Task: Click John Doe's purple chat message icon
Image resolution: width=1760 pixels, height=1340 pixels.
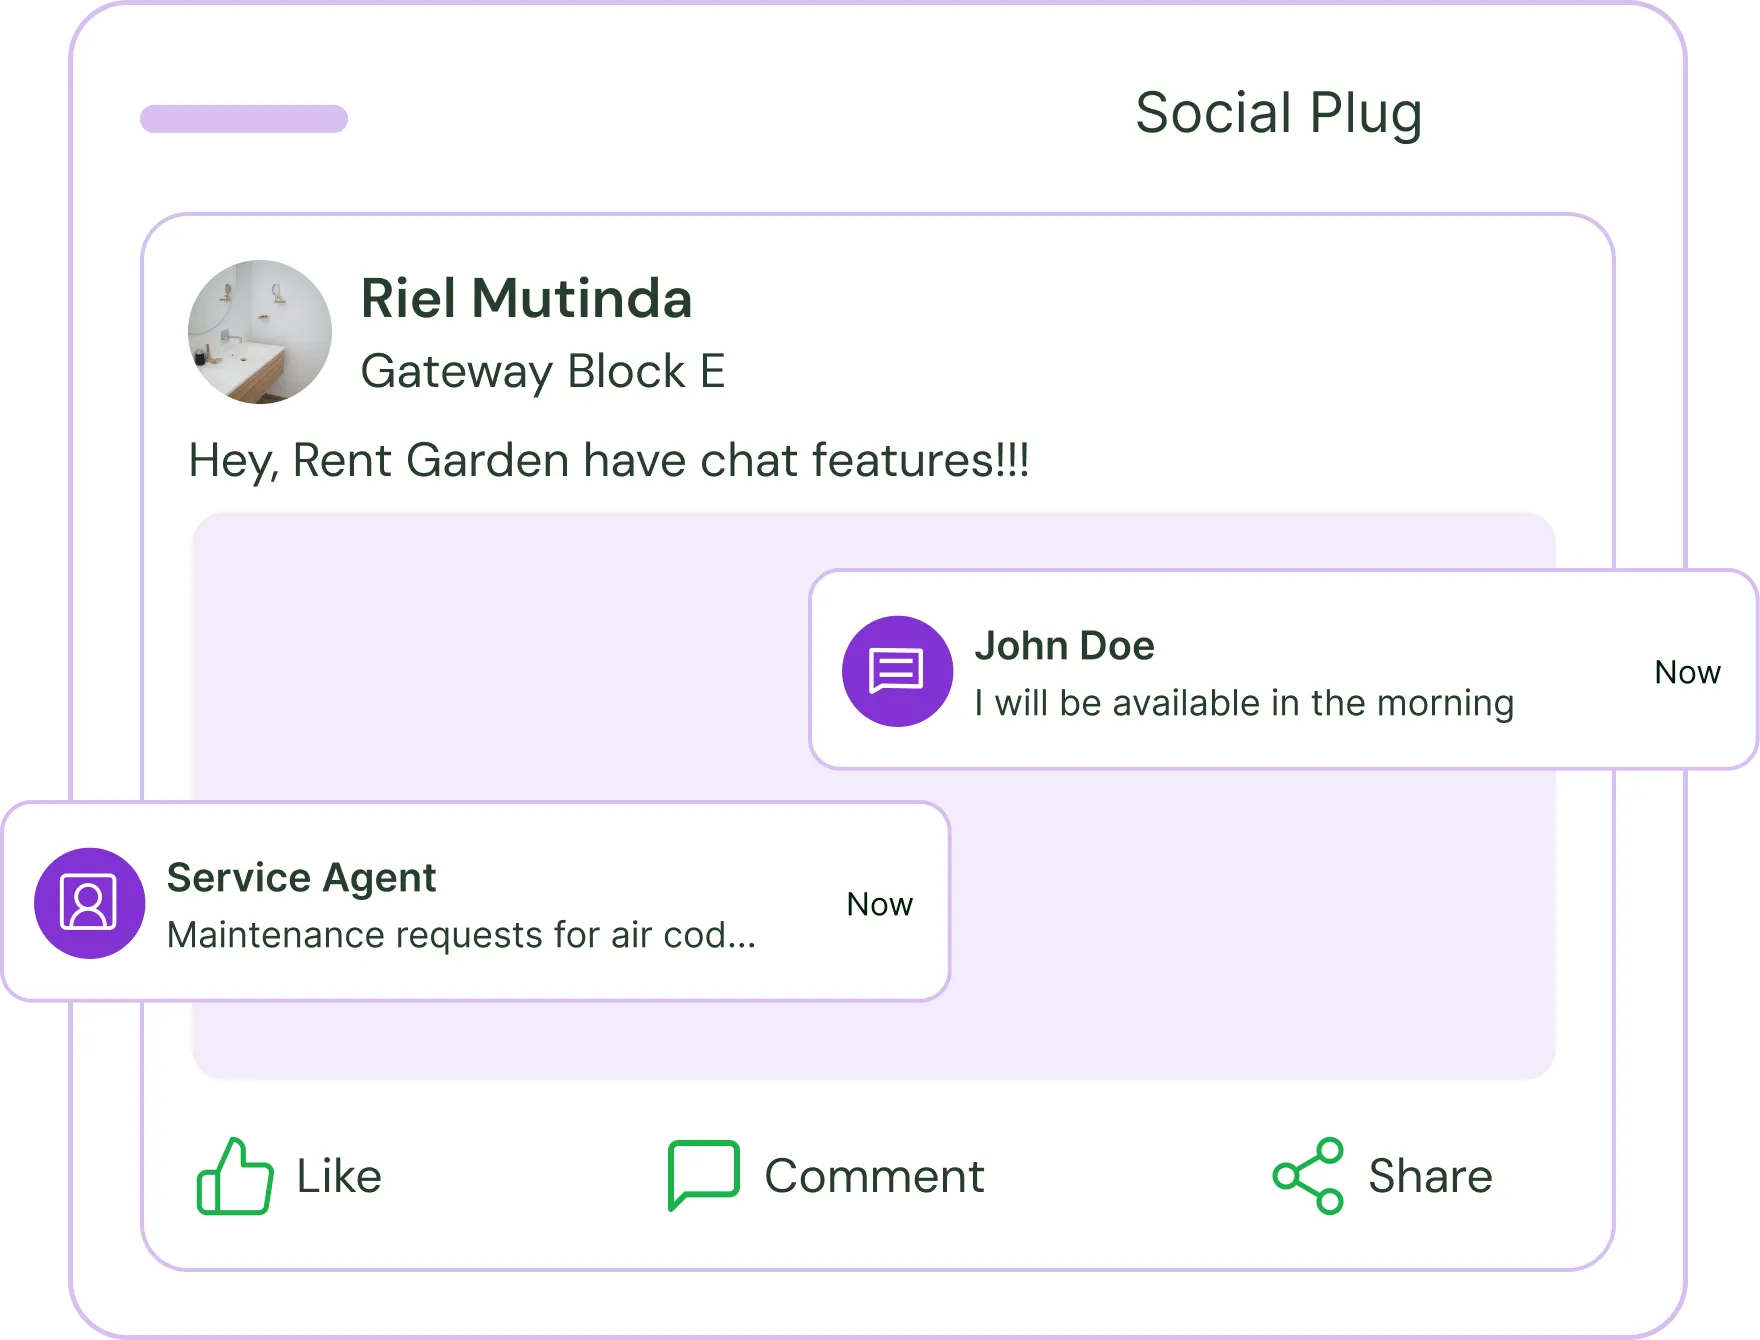Action: click(x=897, y=671)
